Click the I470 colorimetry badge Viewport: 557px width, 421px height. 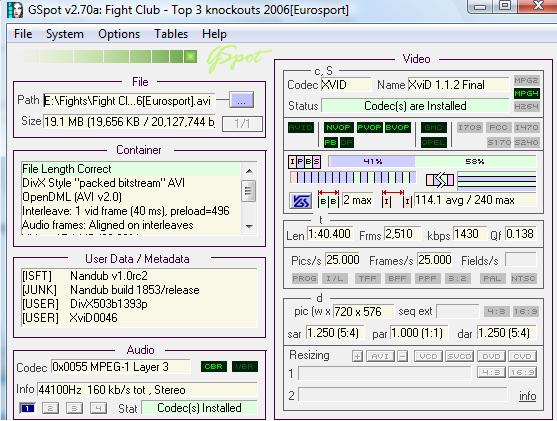[526, 128]
